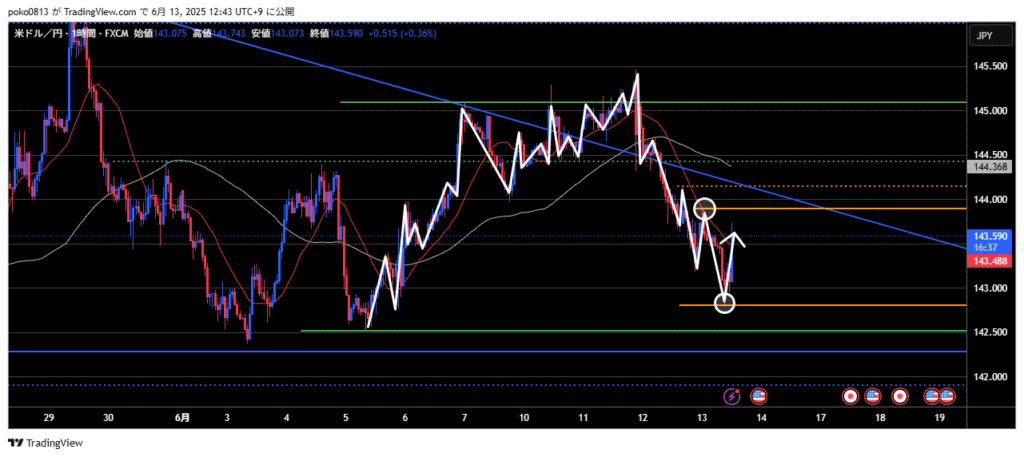Open the US flag event icon near date 14
The width and height of the screenshot is (1024, 457).
coord(757,396)
